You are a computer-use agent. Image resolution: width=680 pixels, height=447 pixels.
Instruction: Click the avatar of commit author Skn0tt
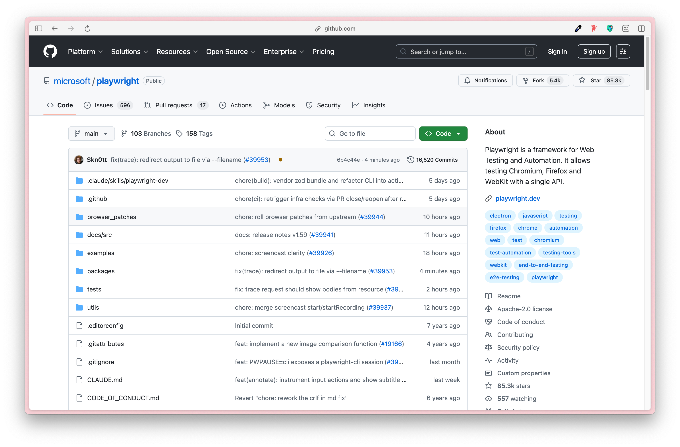[x=78, y=160]
